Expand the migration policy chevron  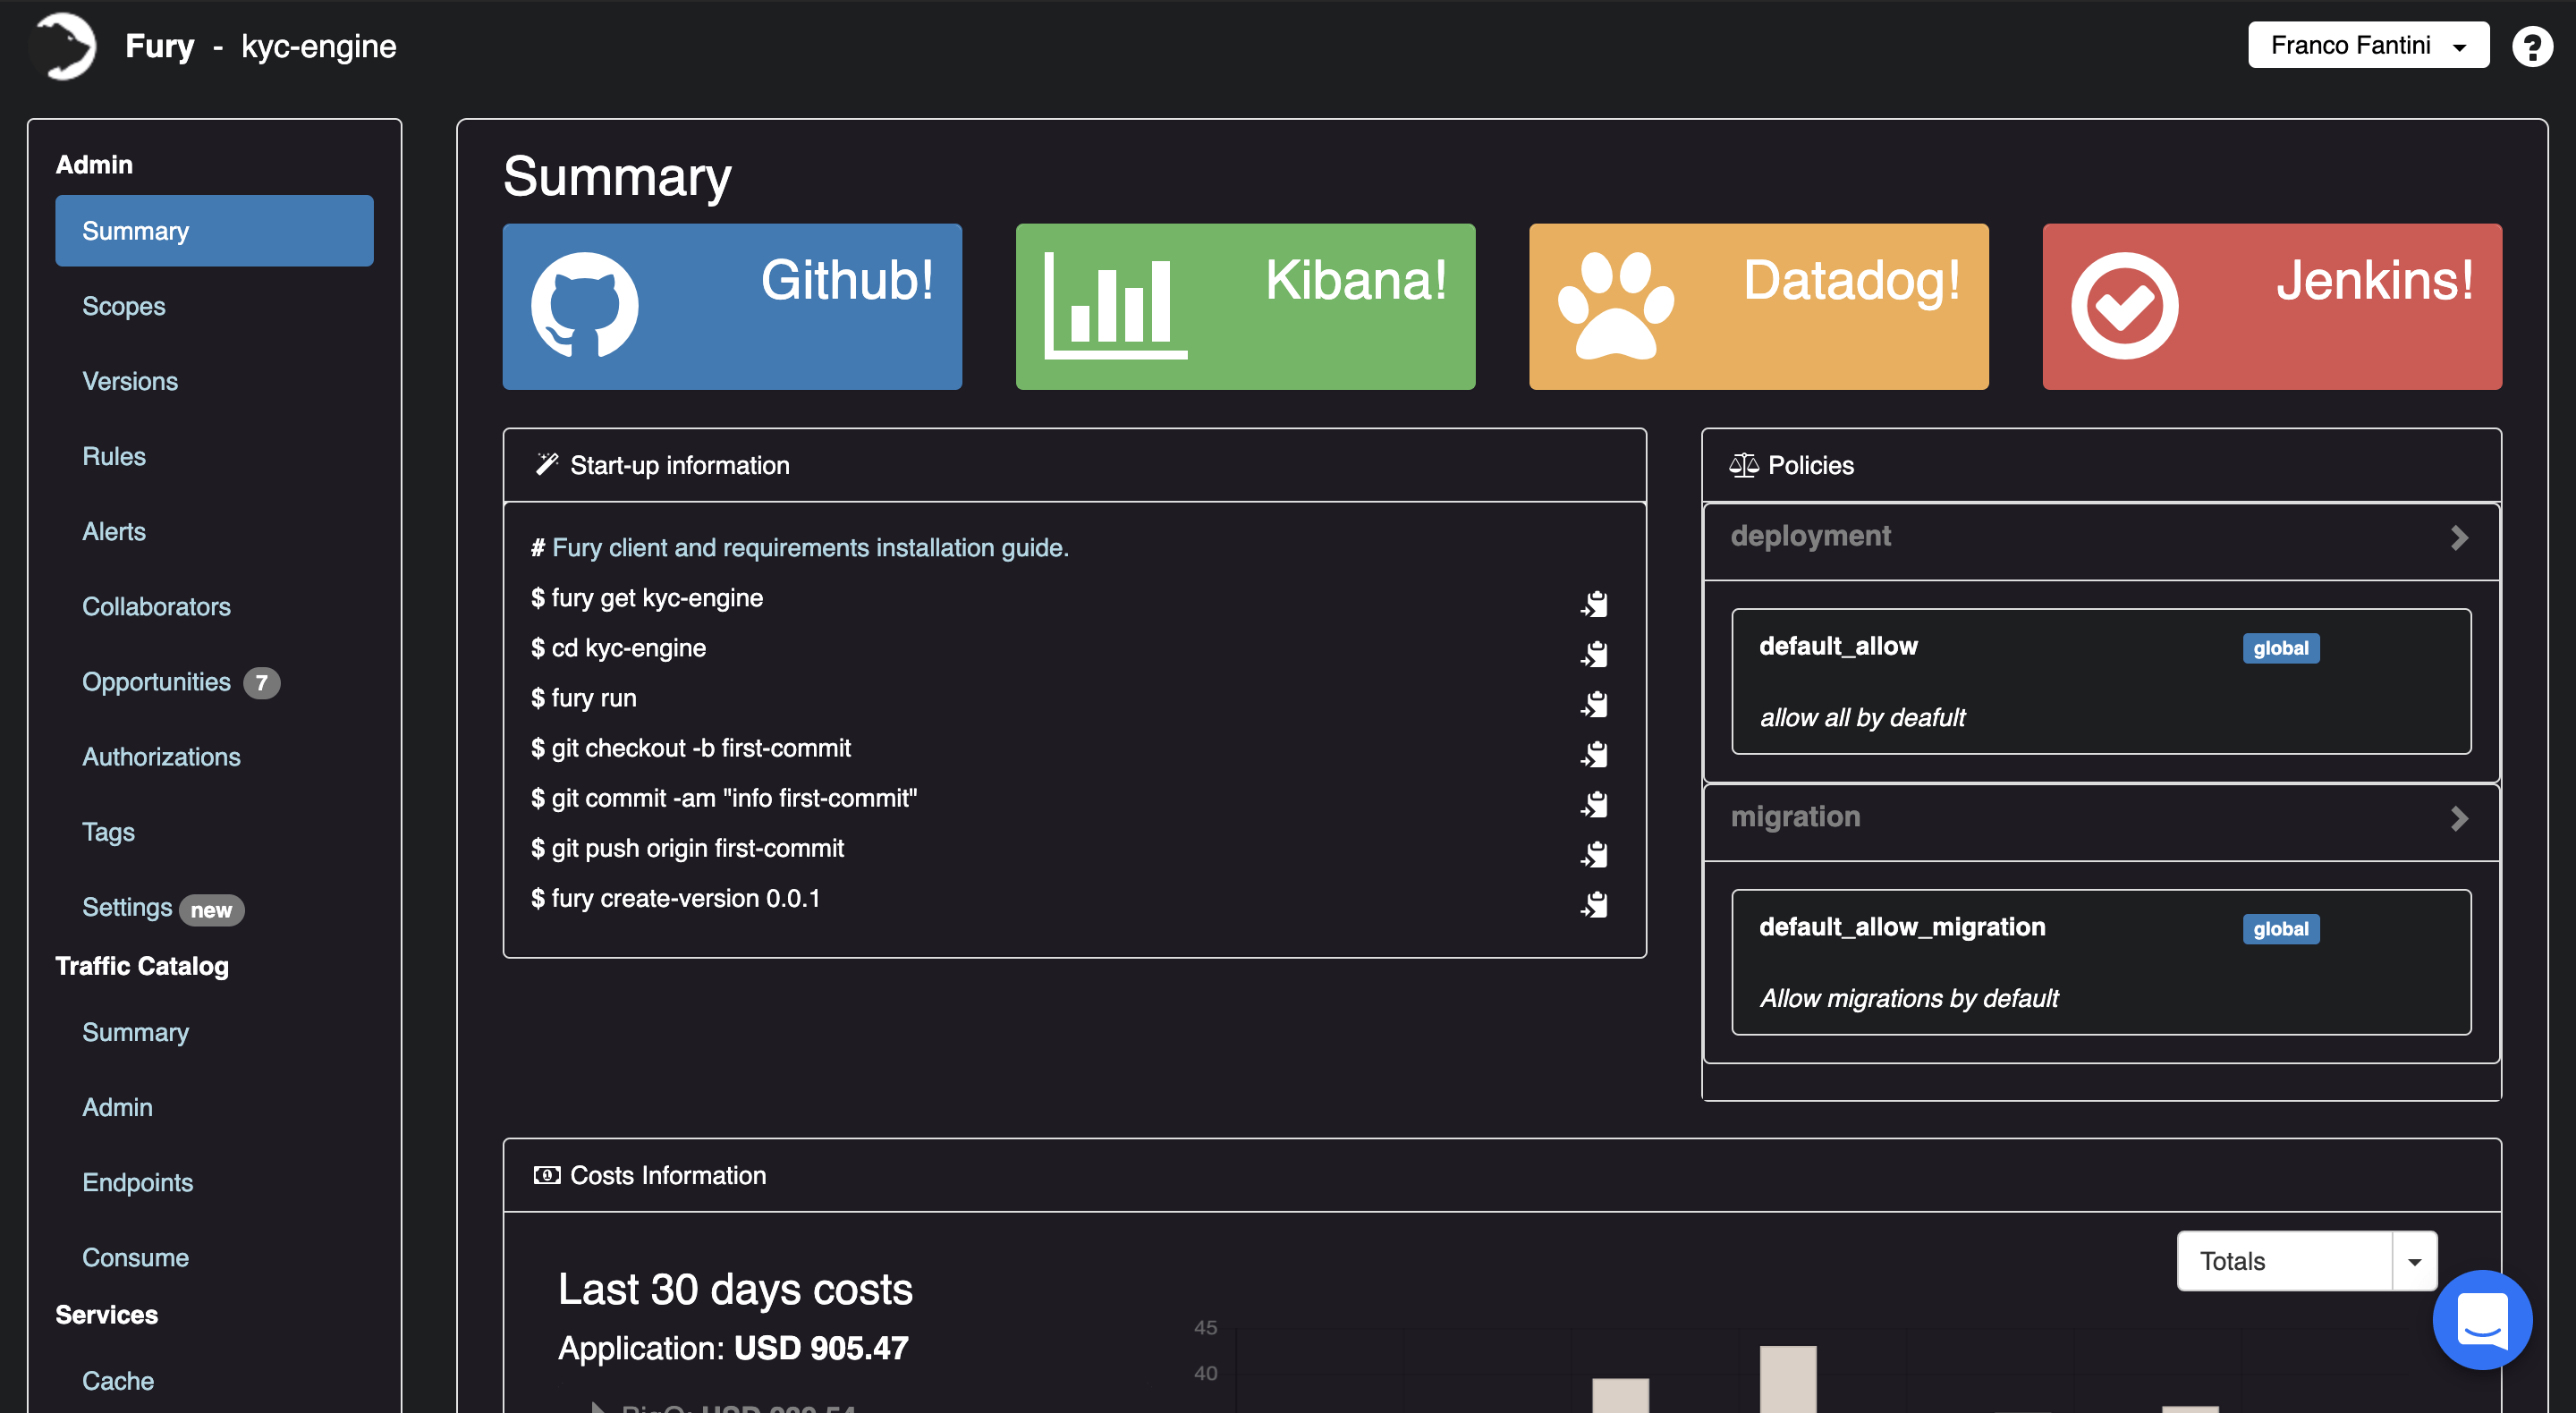tap(2459, 819)
